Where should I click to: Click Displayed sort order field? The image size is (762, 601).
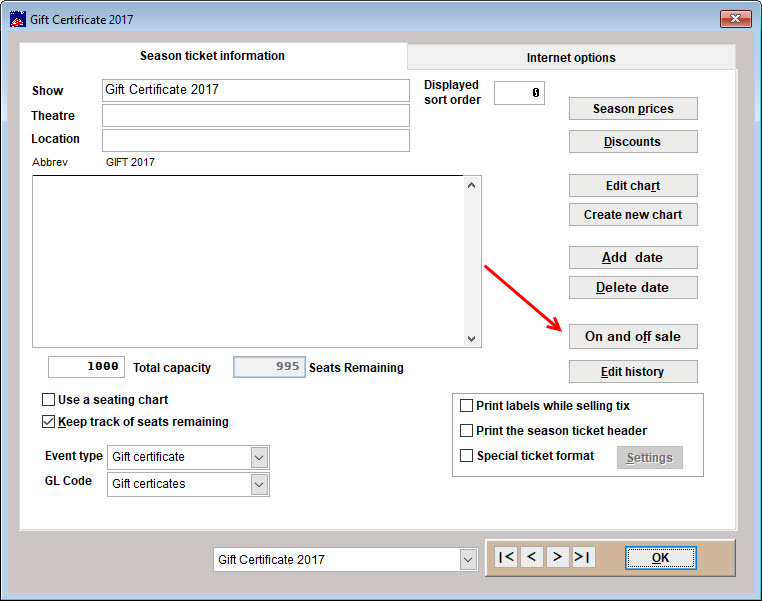click(x=519, y=93)
